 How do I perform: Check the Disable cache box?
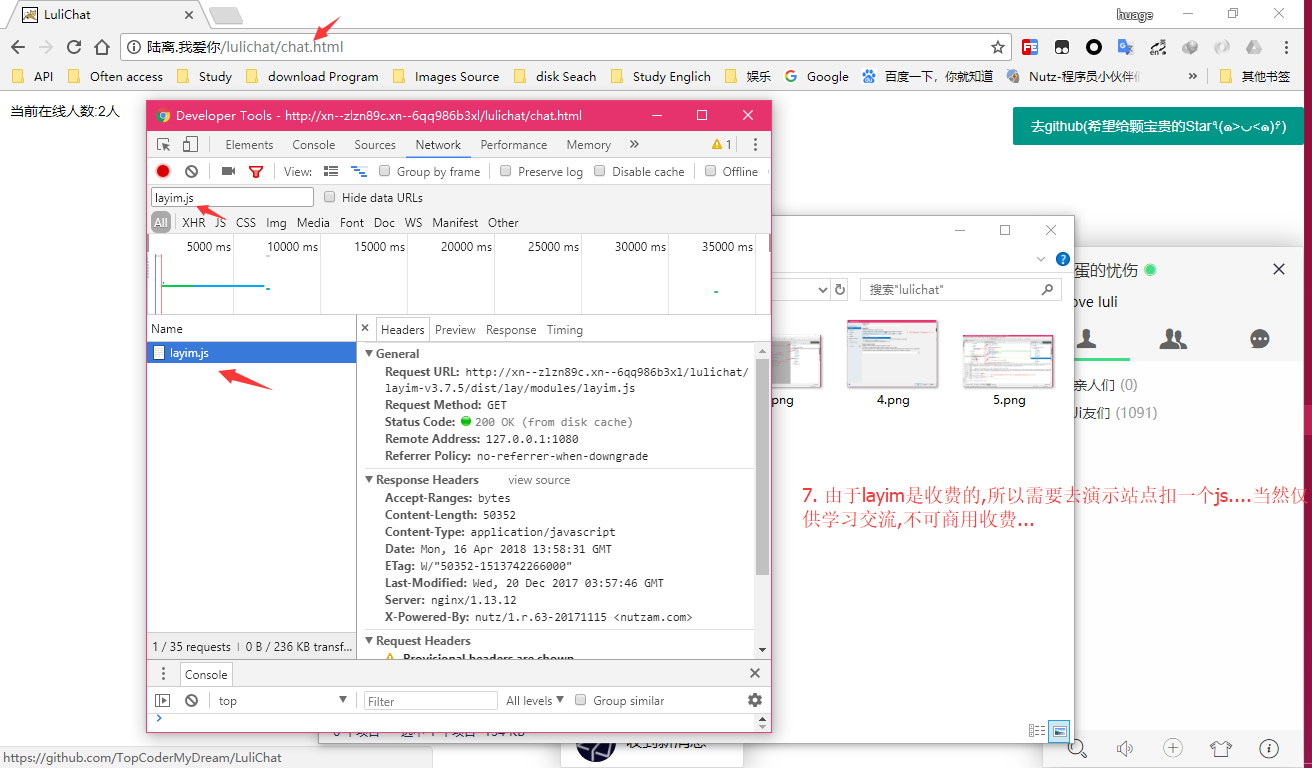coord(600,171)
